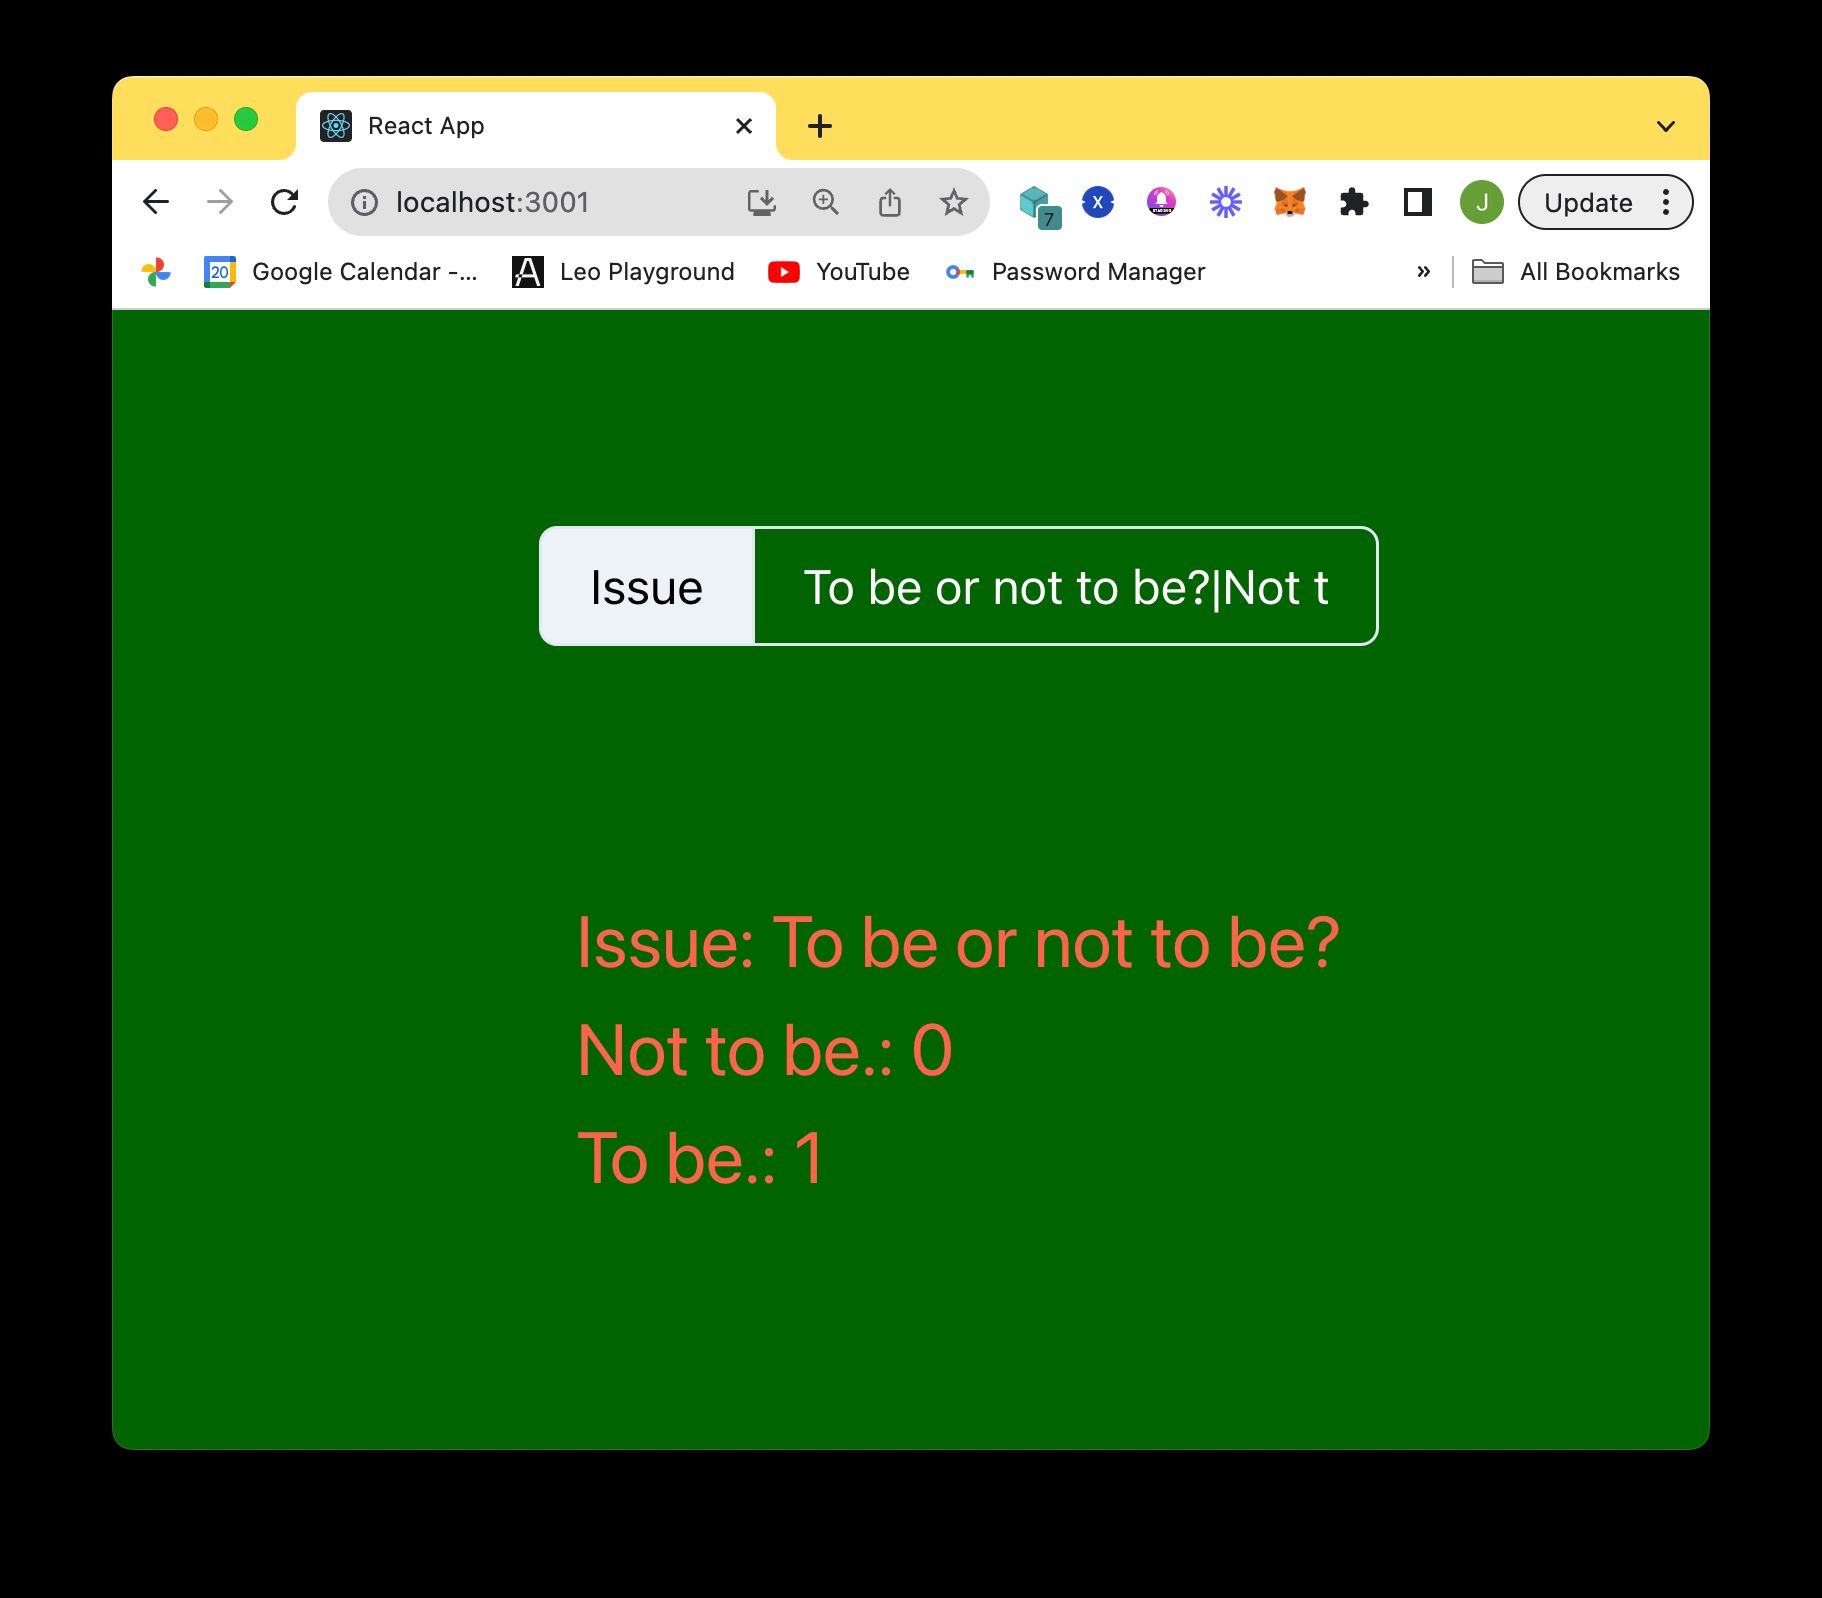The width and height of the screenshot is (1822, 1598).
Task: Maximize window with the green button
Action: (x=246, y=120)
